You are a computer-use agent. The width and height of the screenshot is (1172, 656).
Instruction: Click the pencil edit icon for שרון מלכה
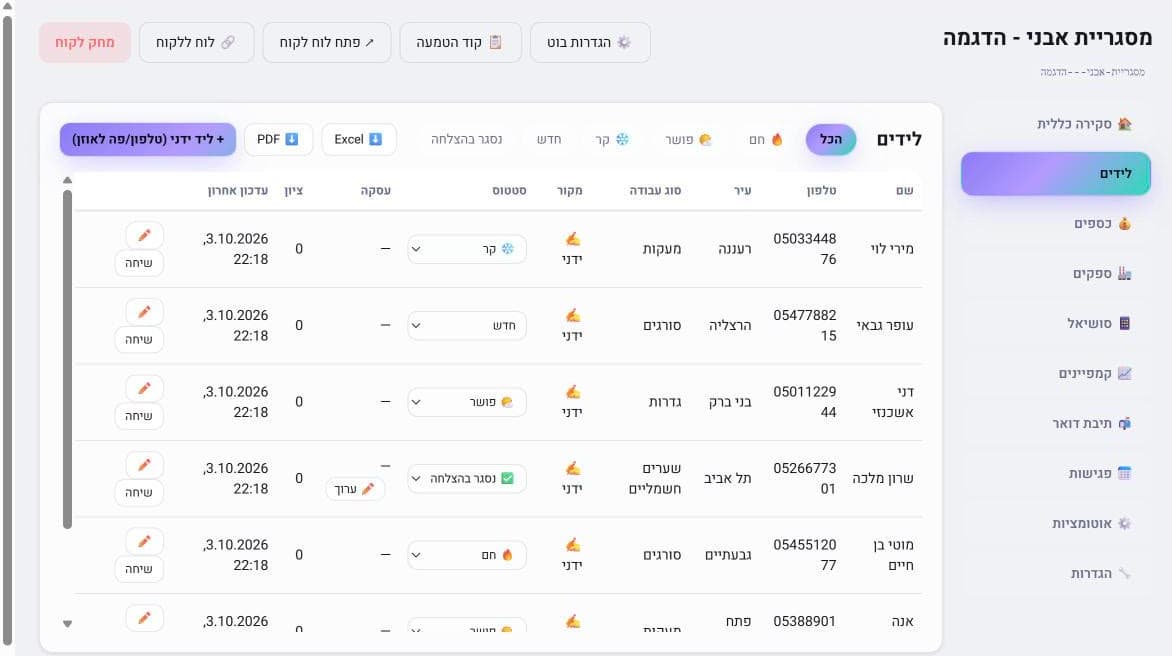[144, 465]
